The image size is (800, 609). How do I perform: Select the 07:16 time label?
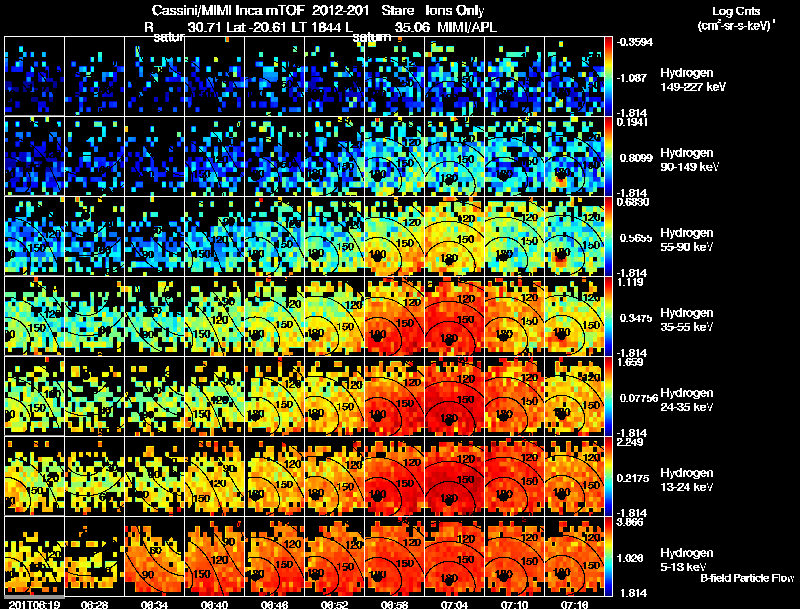574,604
